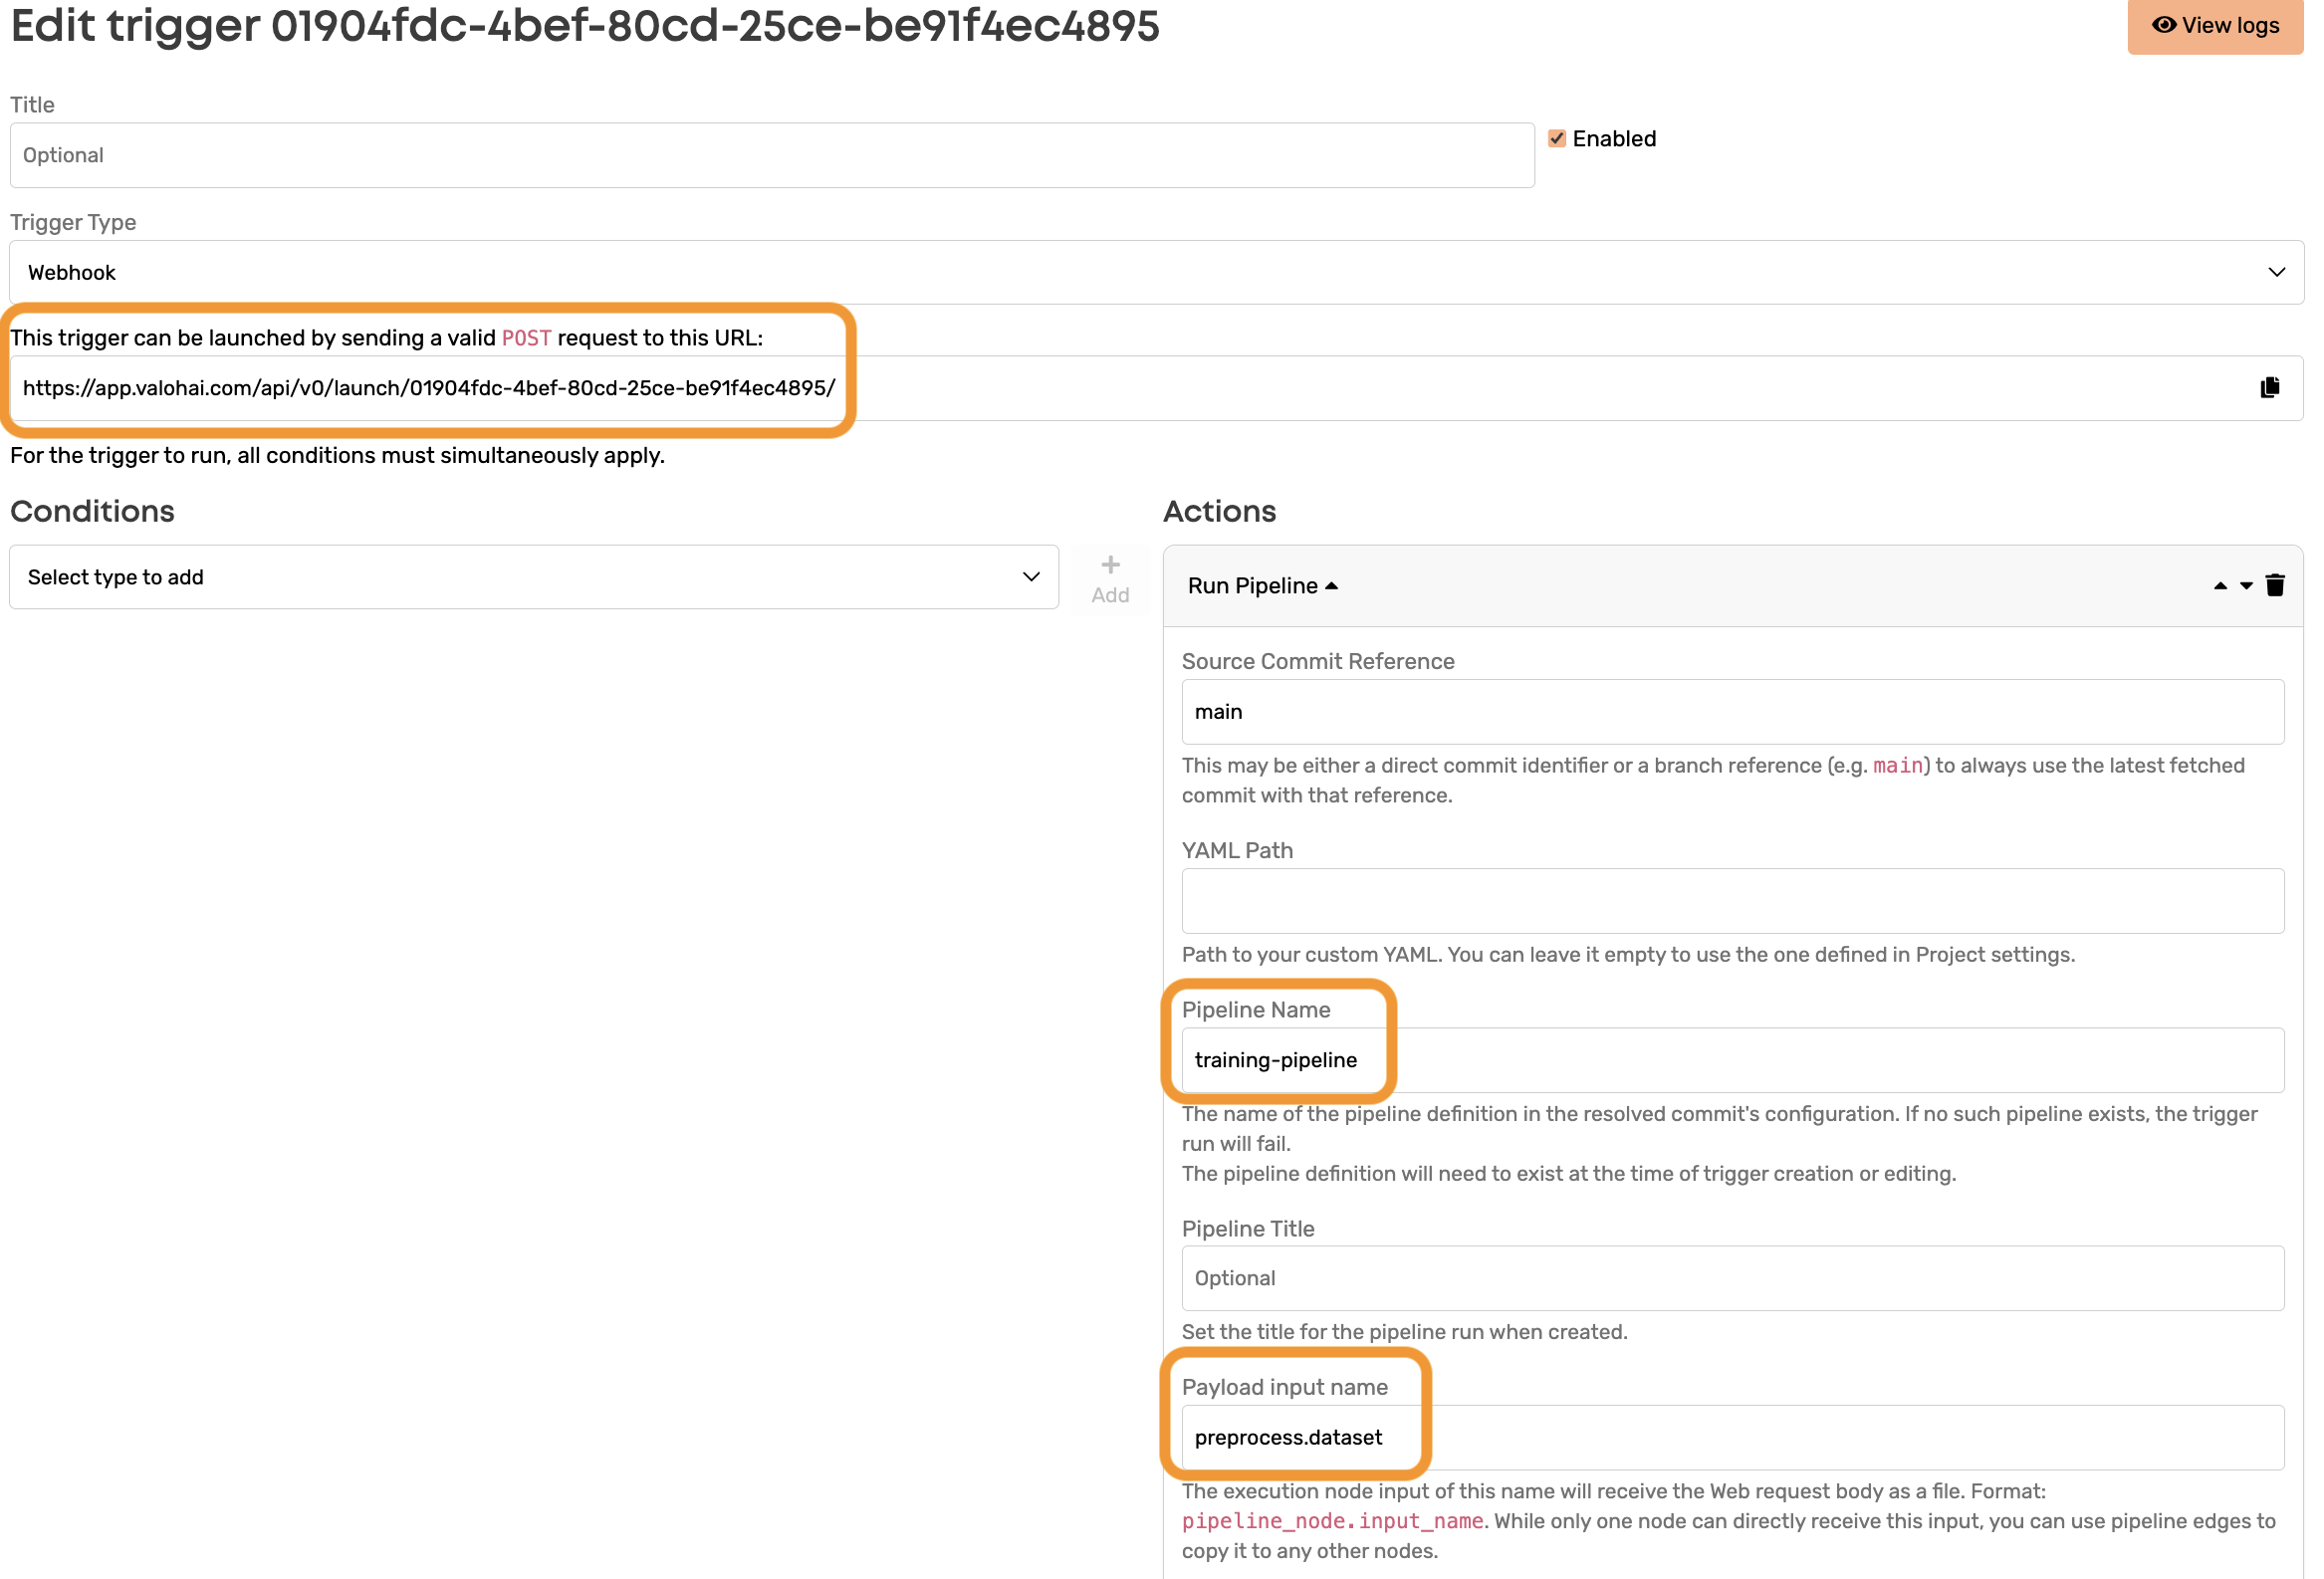Click the Enabled label text

click(x=1613, y=139)
